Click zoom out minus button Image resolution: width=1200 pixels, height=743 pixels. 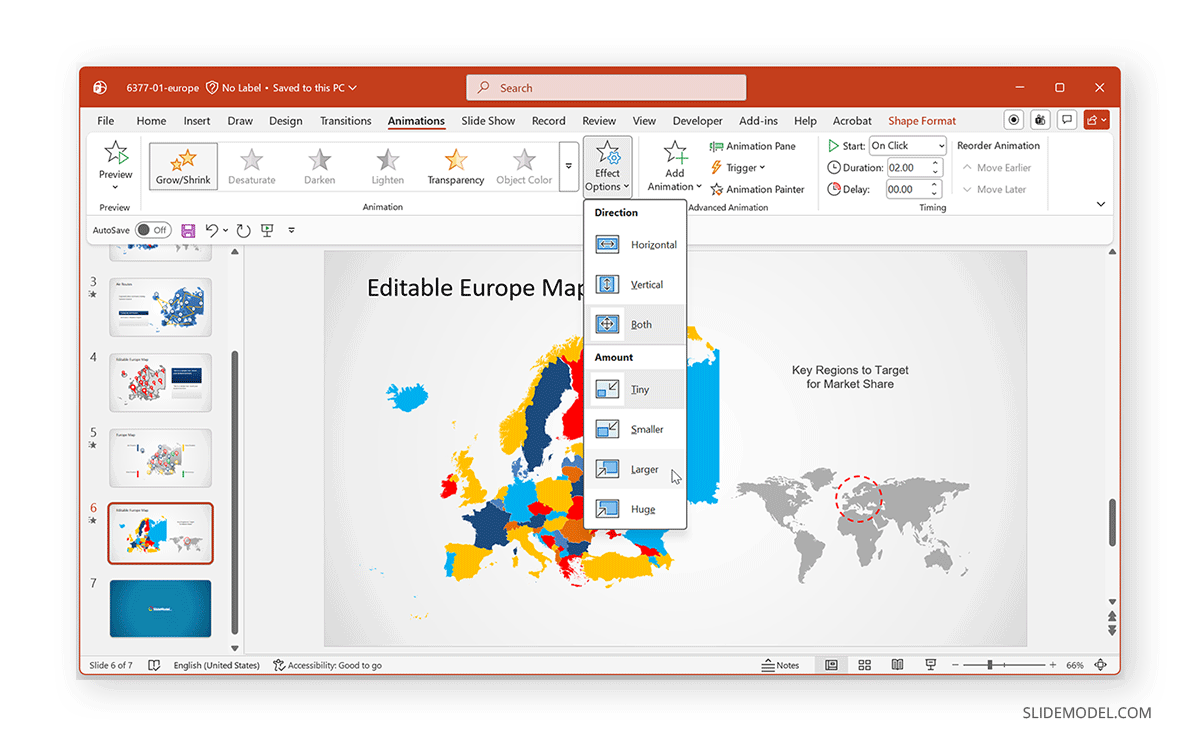coord(956,665)
